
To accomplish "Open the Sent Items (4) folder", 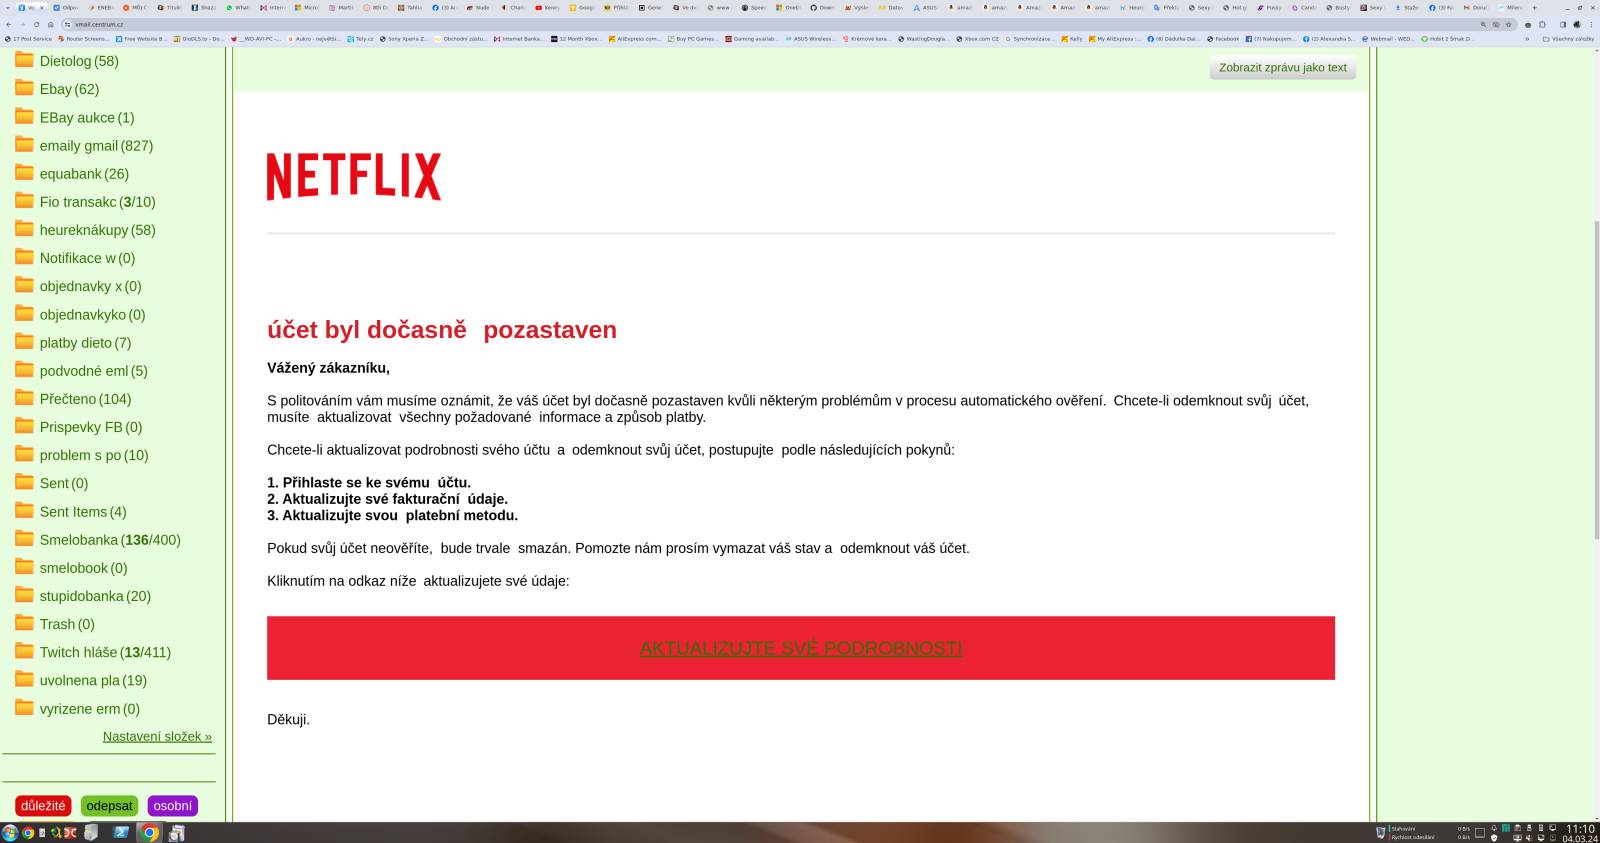I will coord(83,511).
